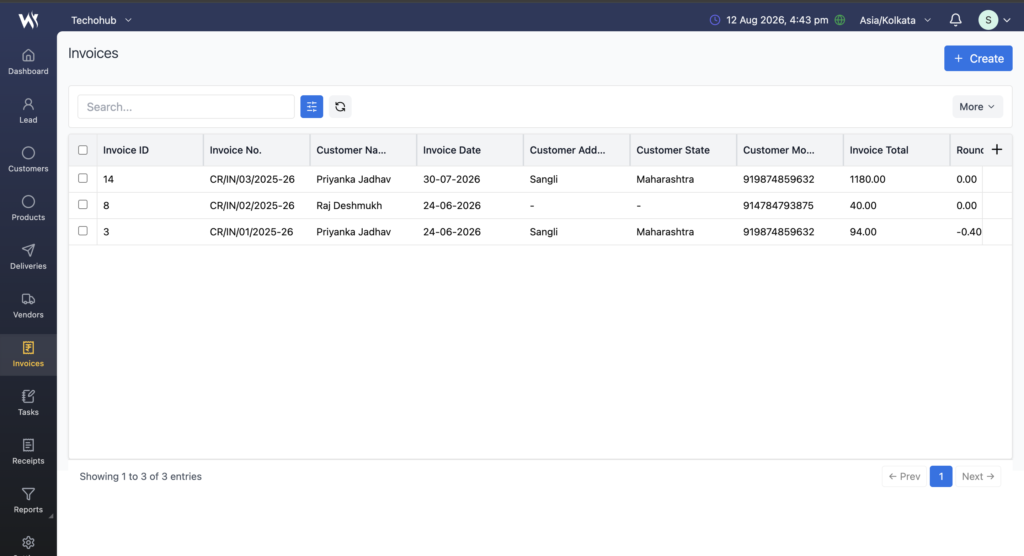1024x556 pixels.
Task: Go to previous page with Prev
Action: 904,476
